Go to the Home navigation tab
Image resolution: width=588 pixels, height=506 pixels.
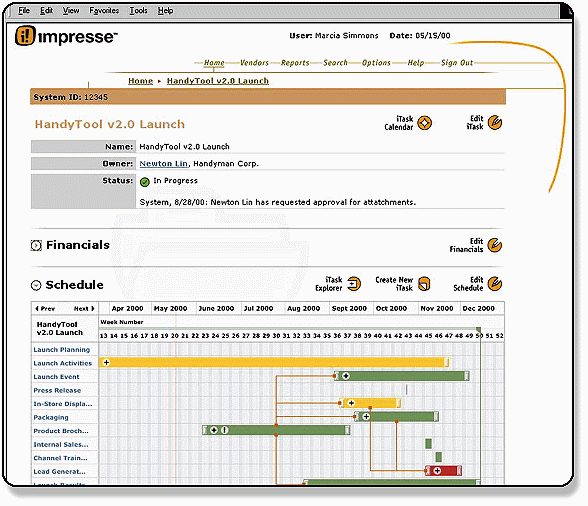(x=214, y=63)
